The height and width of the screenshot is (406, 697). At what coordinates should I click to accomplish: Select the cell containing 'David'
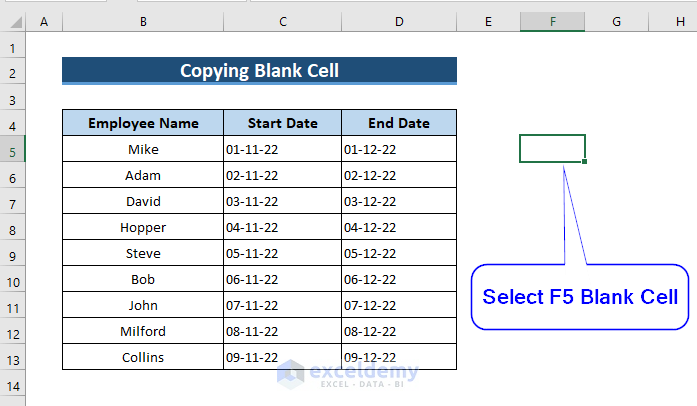pyautogui.click(x=143, y=201)
